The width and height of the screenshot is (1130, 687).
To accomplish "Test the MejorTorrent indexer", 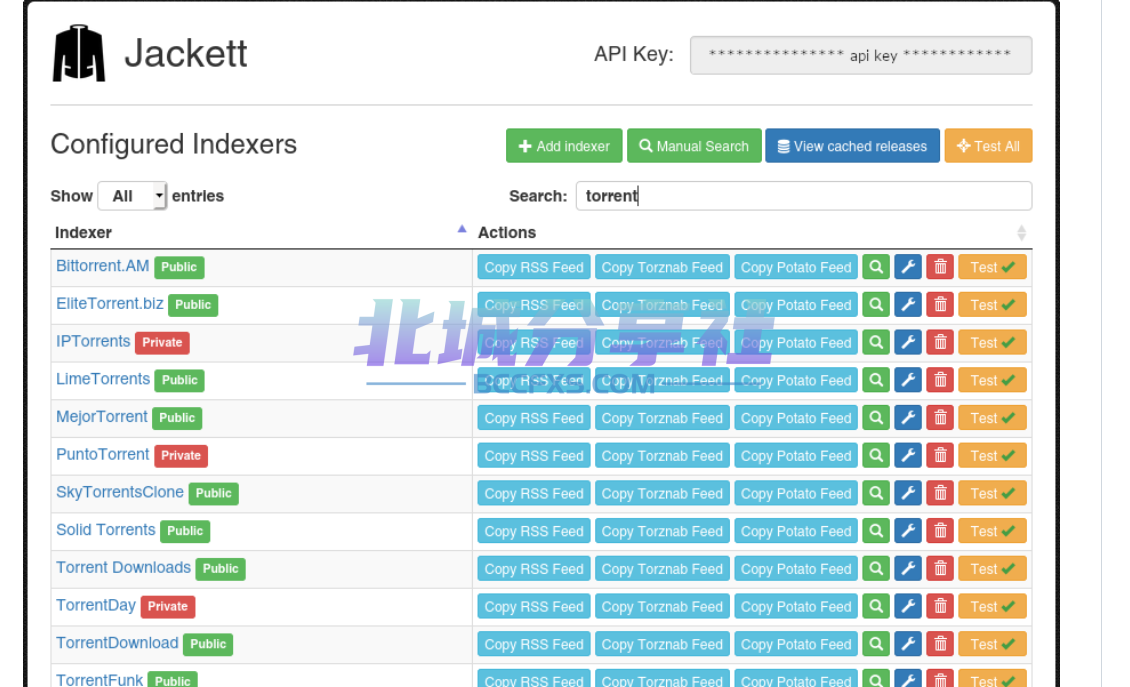I will pyautogui.click(x=992, y=417).
